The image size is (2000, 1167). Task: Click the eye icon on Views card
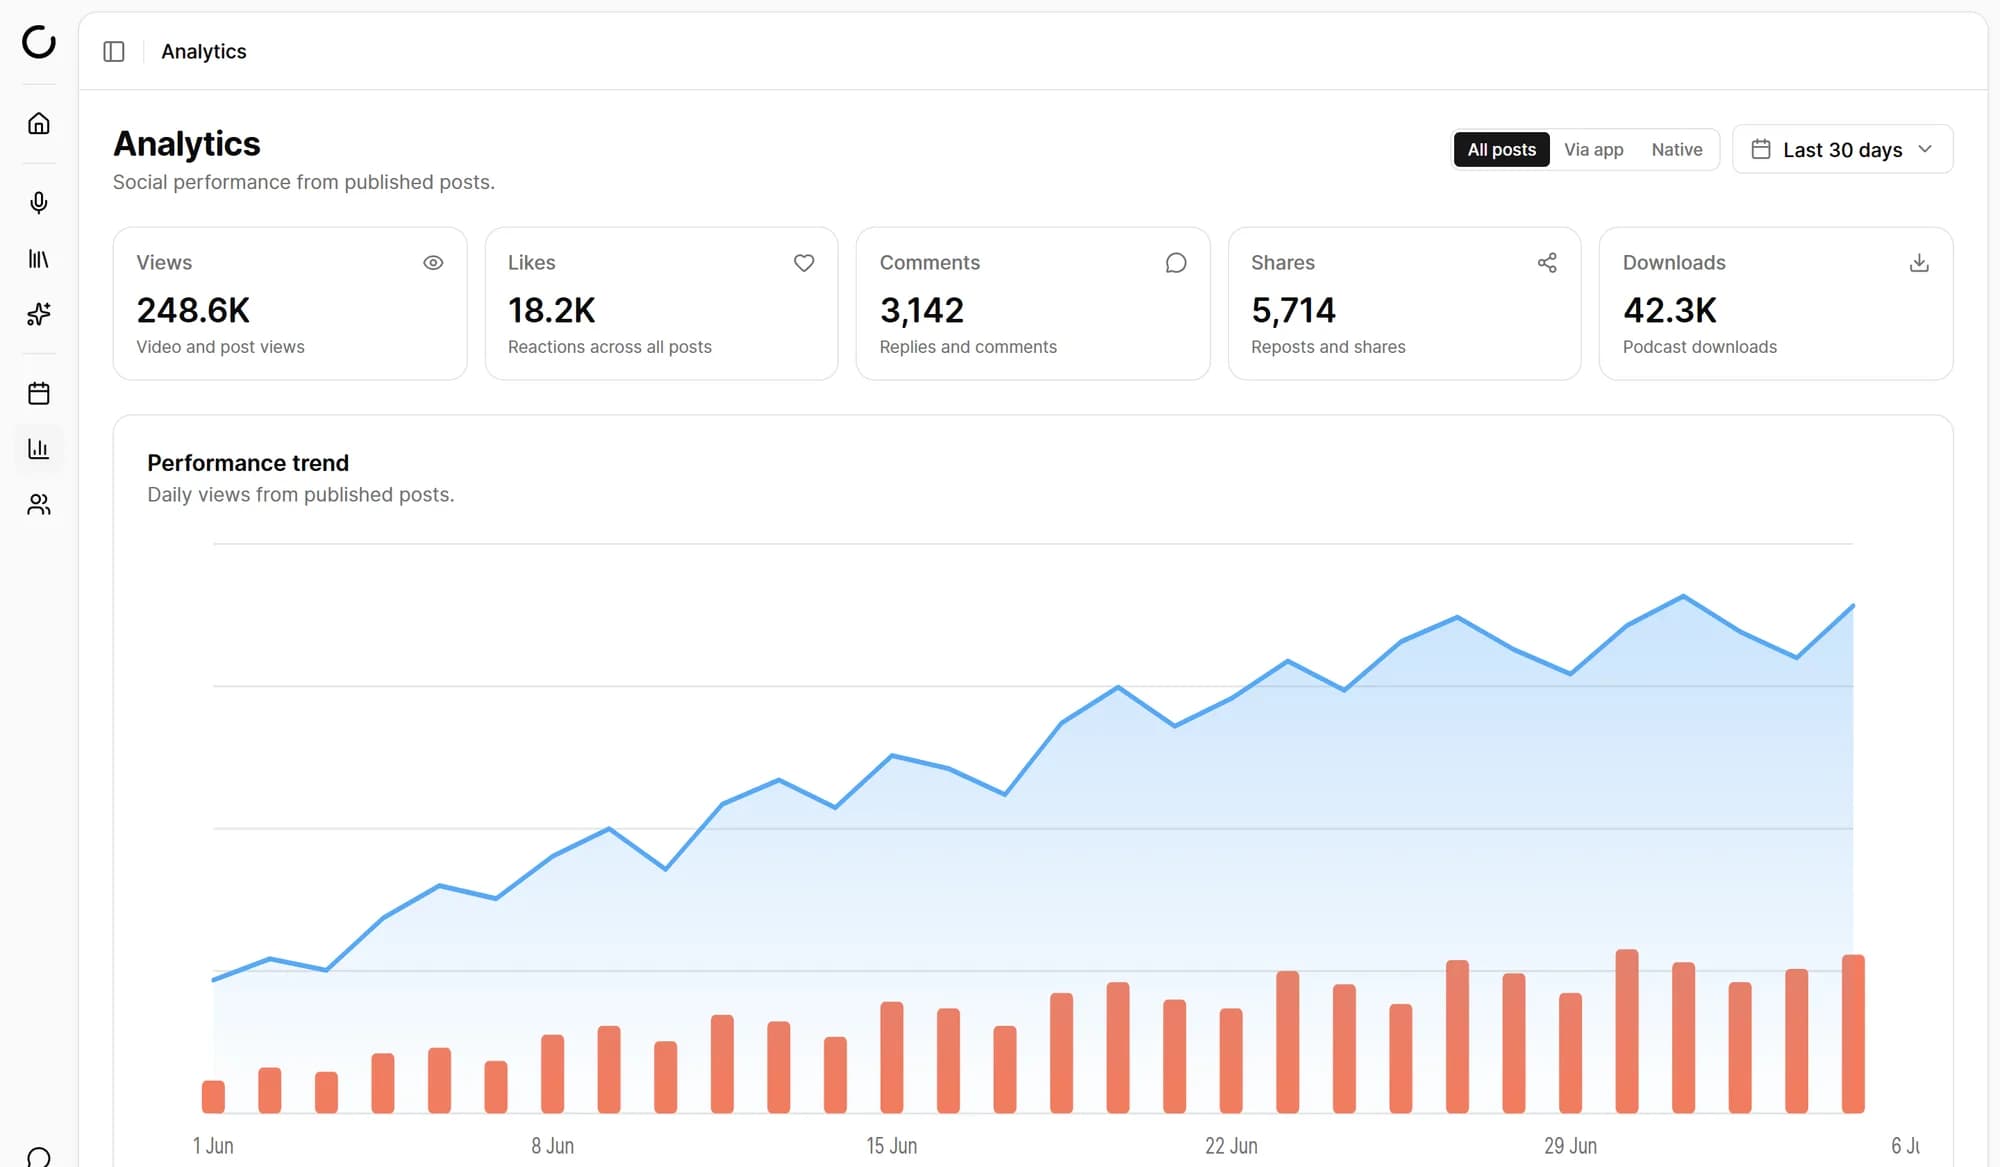[433, 263]
